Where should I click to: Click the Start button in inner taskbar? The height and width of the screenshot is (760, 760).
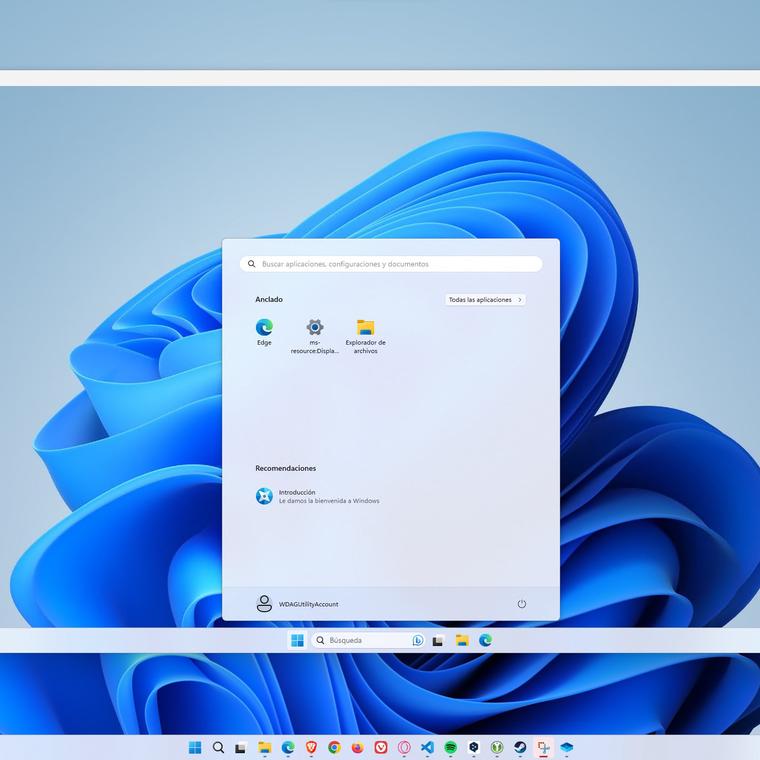coord(297,640)
